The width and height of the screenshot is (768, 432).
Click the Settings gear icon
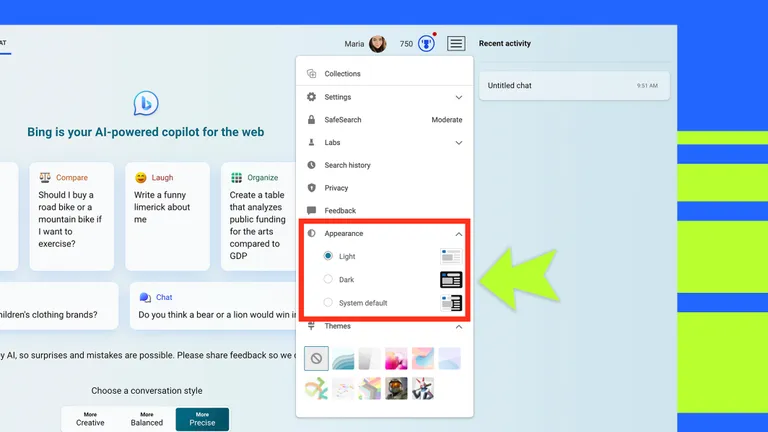coord(312,97)
